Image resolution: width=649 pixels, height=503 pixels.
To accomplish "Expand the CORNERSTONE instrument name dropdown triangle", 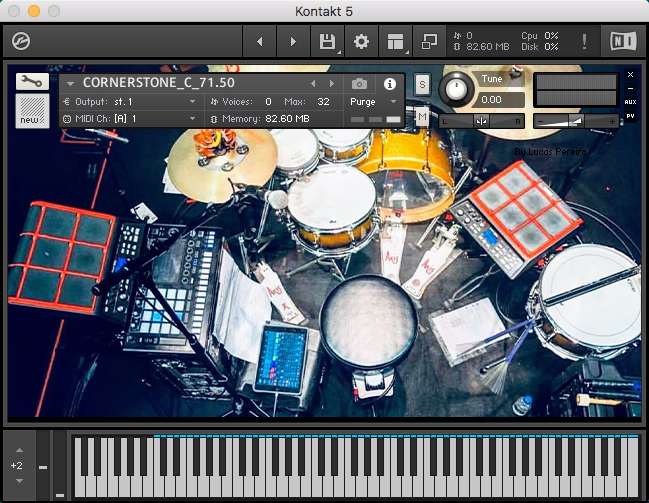I will coord(70,84).
